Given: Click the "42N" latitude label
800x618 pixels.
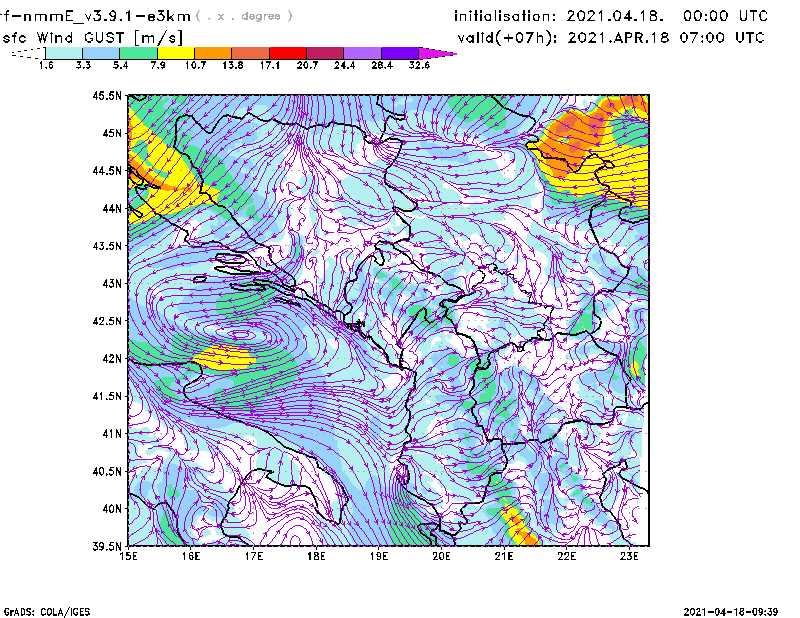Looking at the screenshot, I should point(112,358).
